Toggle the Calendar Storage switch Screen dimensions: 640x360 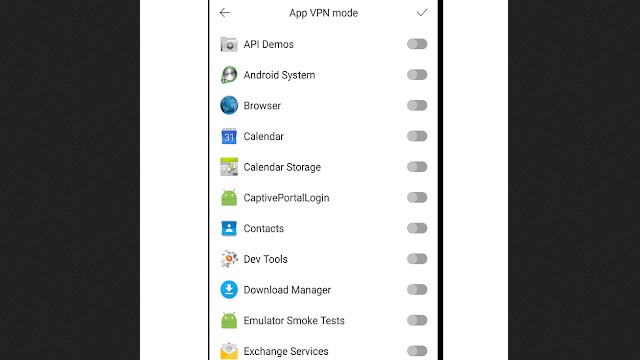point(417,167)
